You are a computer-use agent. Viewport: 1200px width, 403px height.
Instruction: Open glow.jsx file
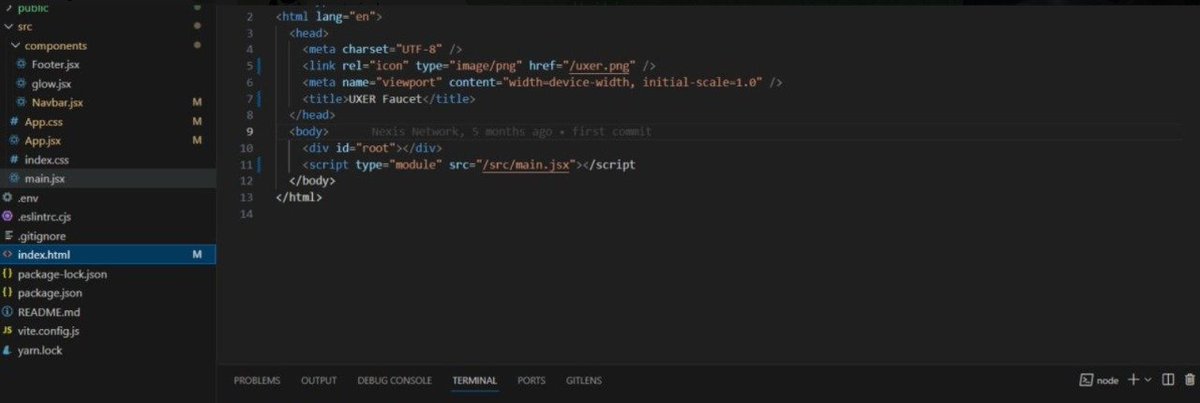108,83
